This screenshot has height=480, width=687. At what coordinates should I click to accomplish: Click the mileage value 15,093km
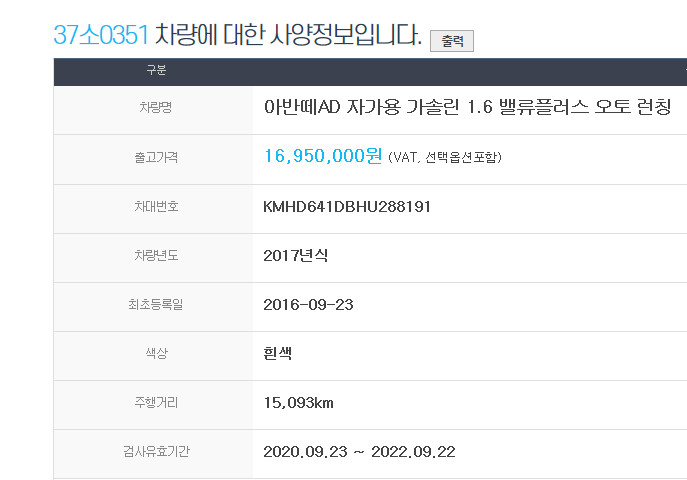(298, 402)
